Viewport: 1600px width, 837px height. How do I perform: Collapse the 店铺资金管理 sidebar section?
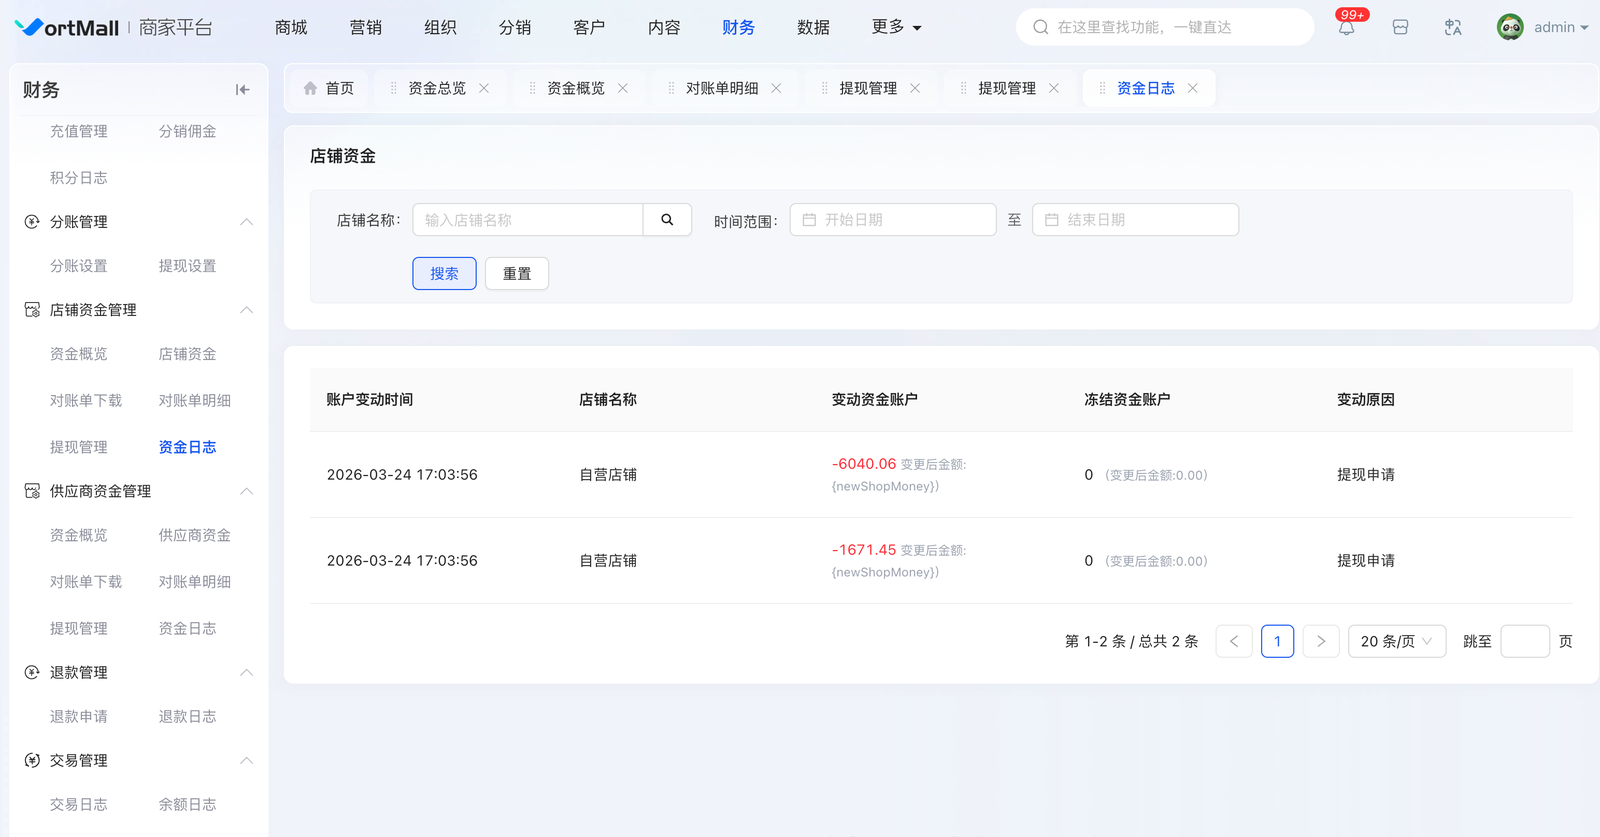click(x=246, y=310)
